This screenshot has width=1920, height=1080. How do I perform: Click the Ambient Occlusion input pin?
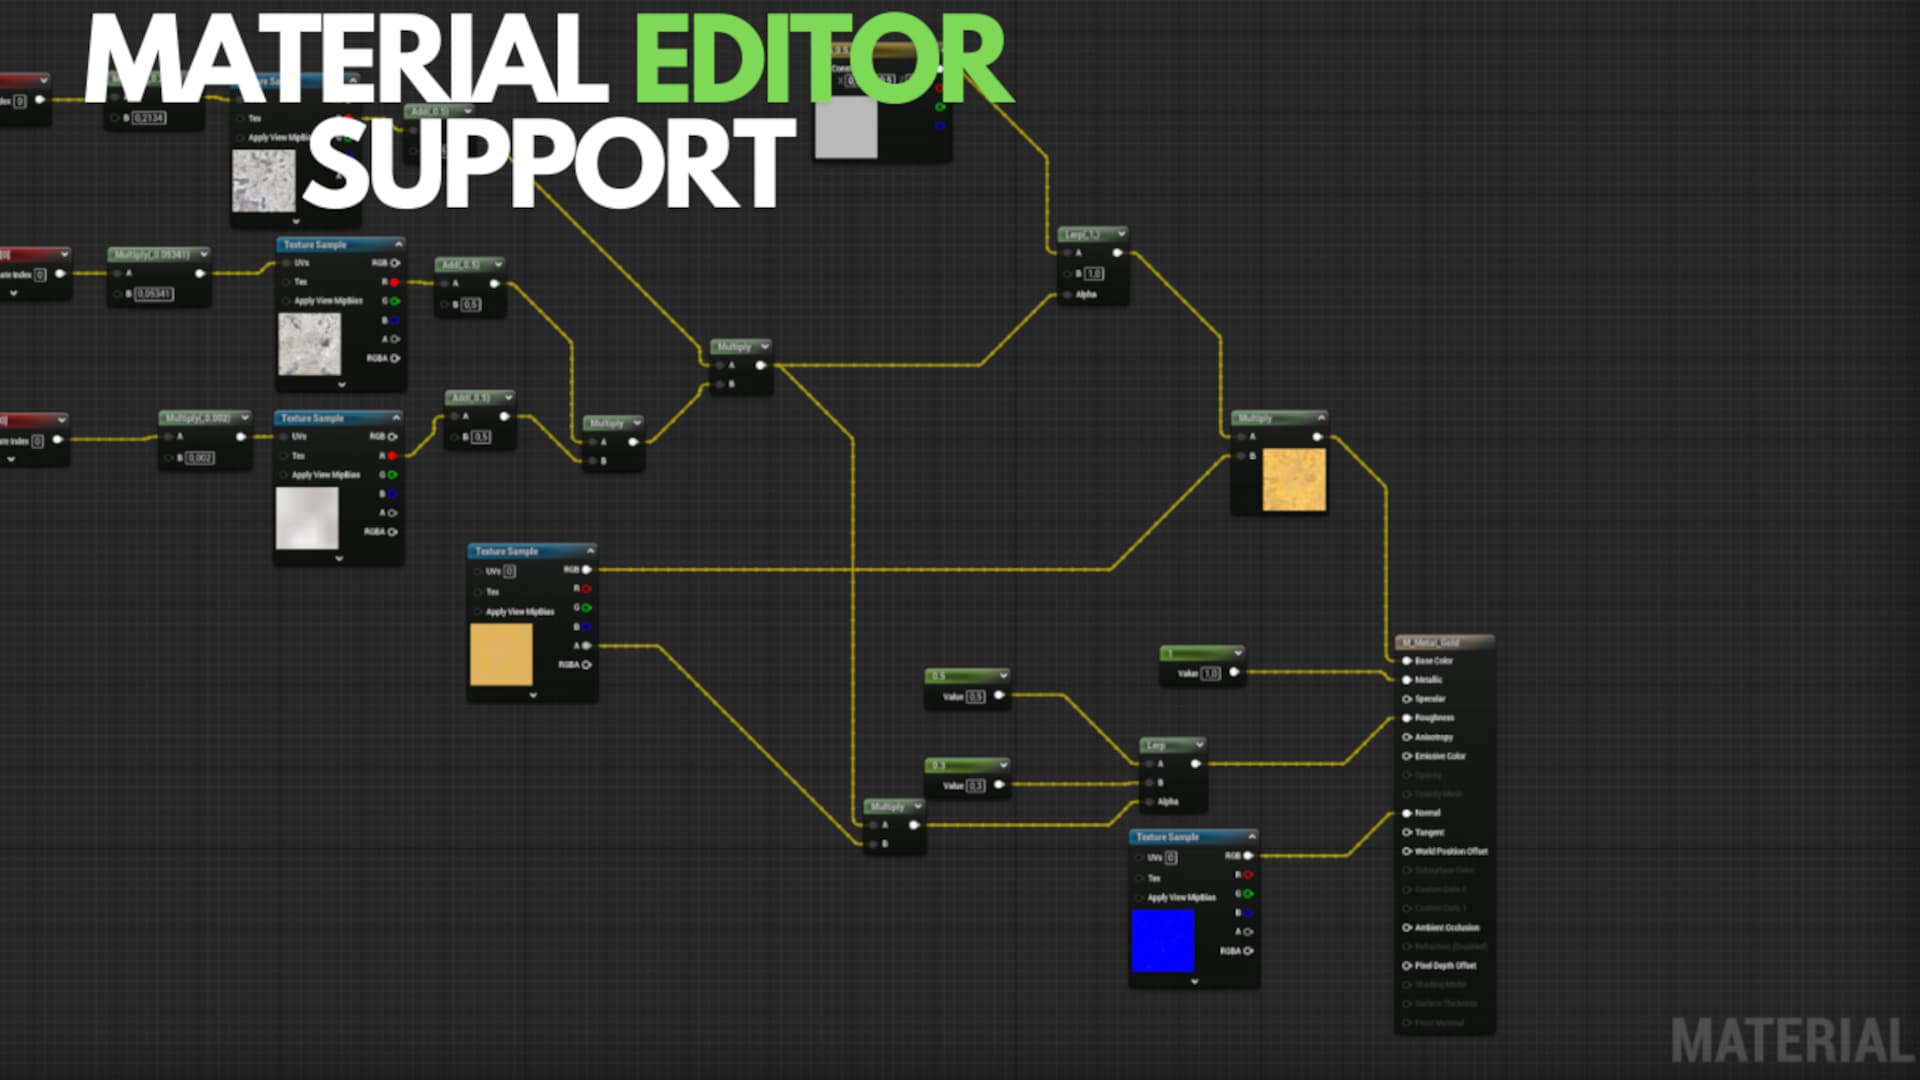pyautogui.click(x=1407, y=928)
